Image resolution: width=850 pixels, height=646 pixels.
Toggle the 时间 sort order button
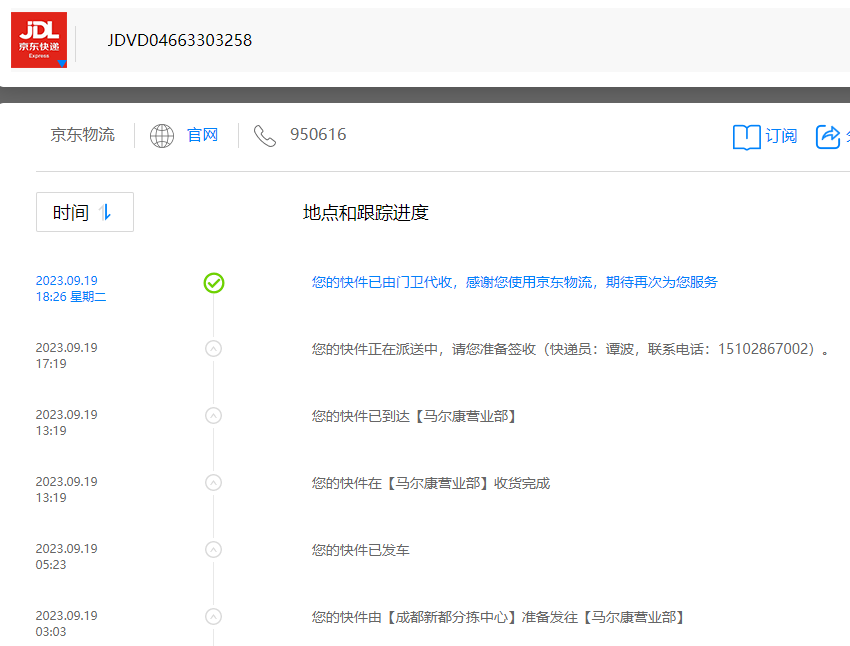(x=85, y=212)
